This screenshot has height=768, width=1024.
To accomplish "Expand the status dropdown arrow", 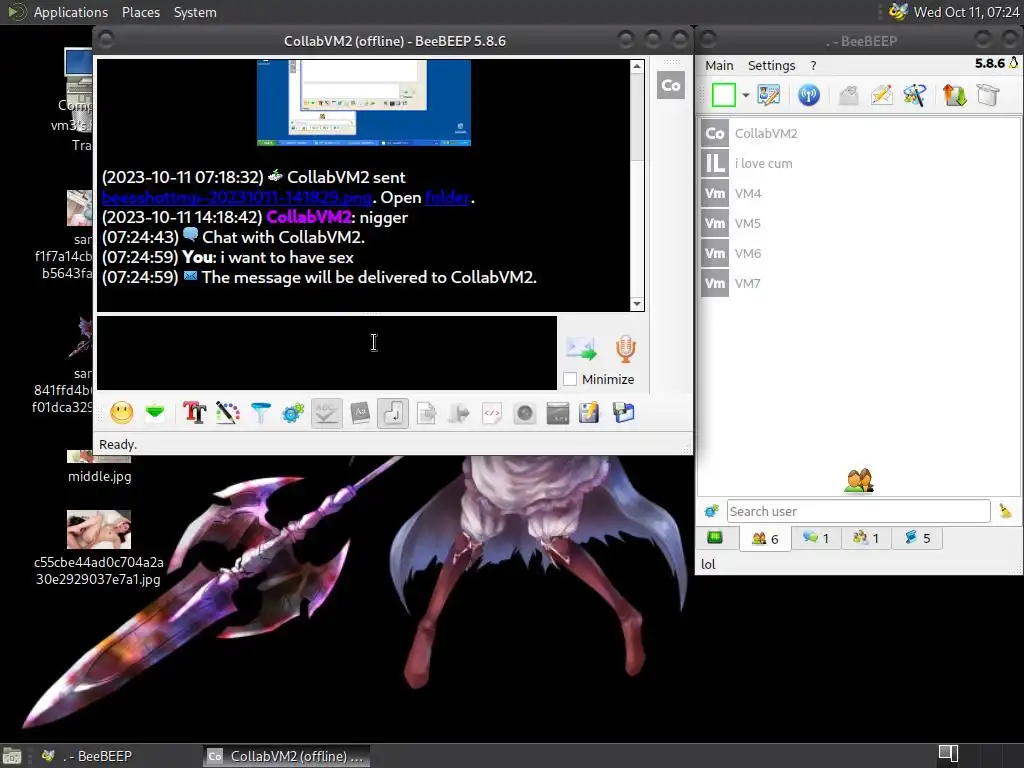I will pos(745,95).
